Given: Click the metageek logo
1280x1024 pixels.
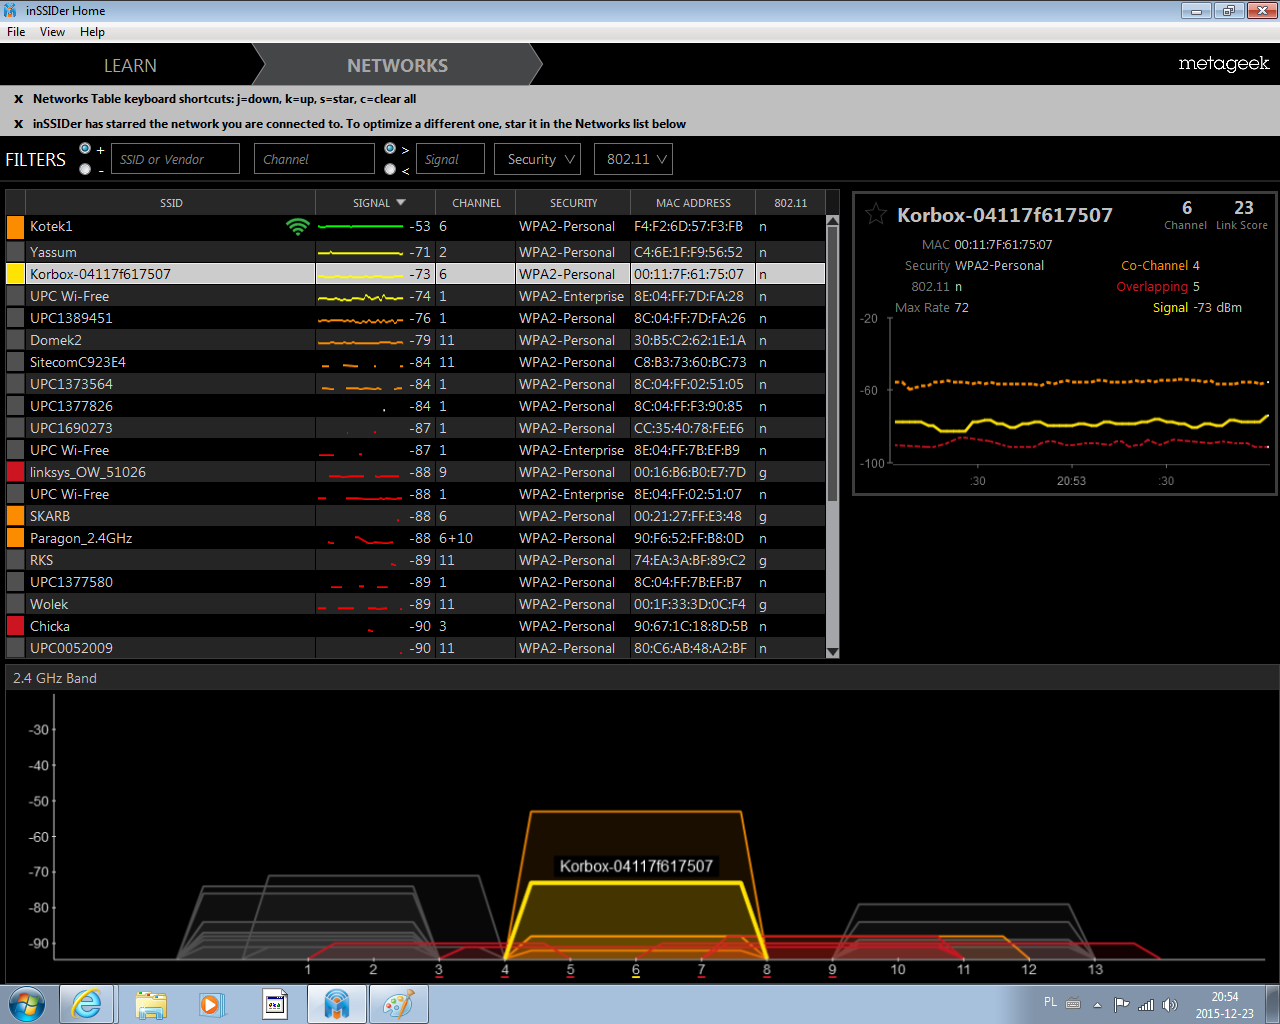Looking at the screenshot, I should click(1223, 64).
